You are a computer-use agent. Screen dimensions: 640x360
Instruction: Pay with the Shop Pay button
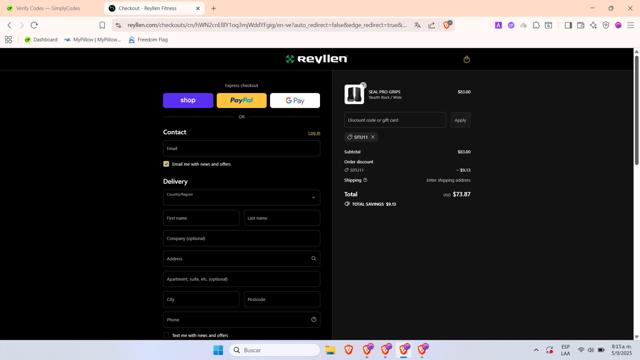188,100
